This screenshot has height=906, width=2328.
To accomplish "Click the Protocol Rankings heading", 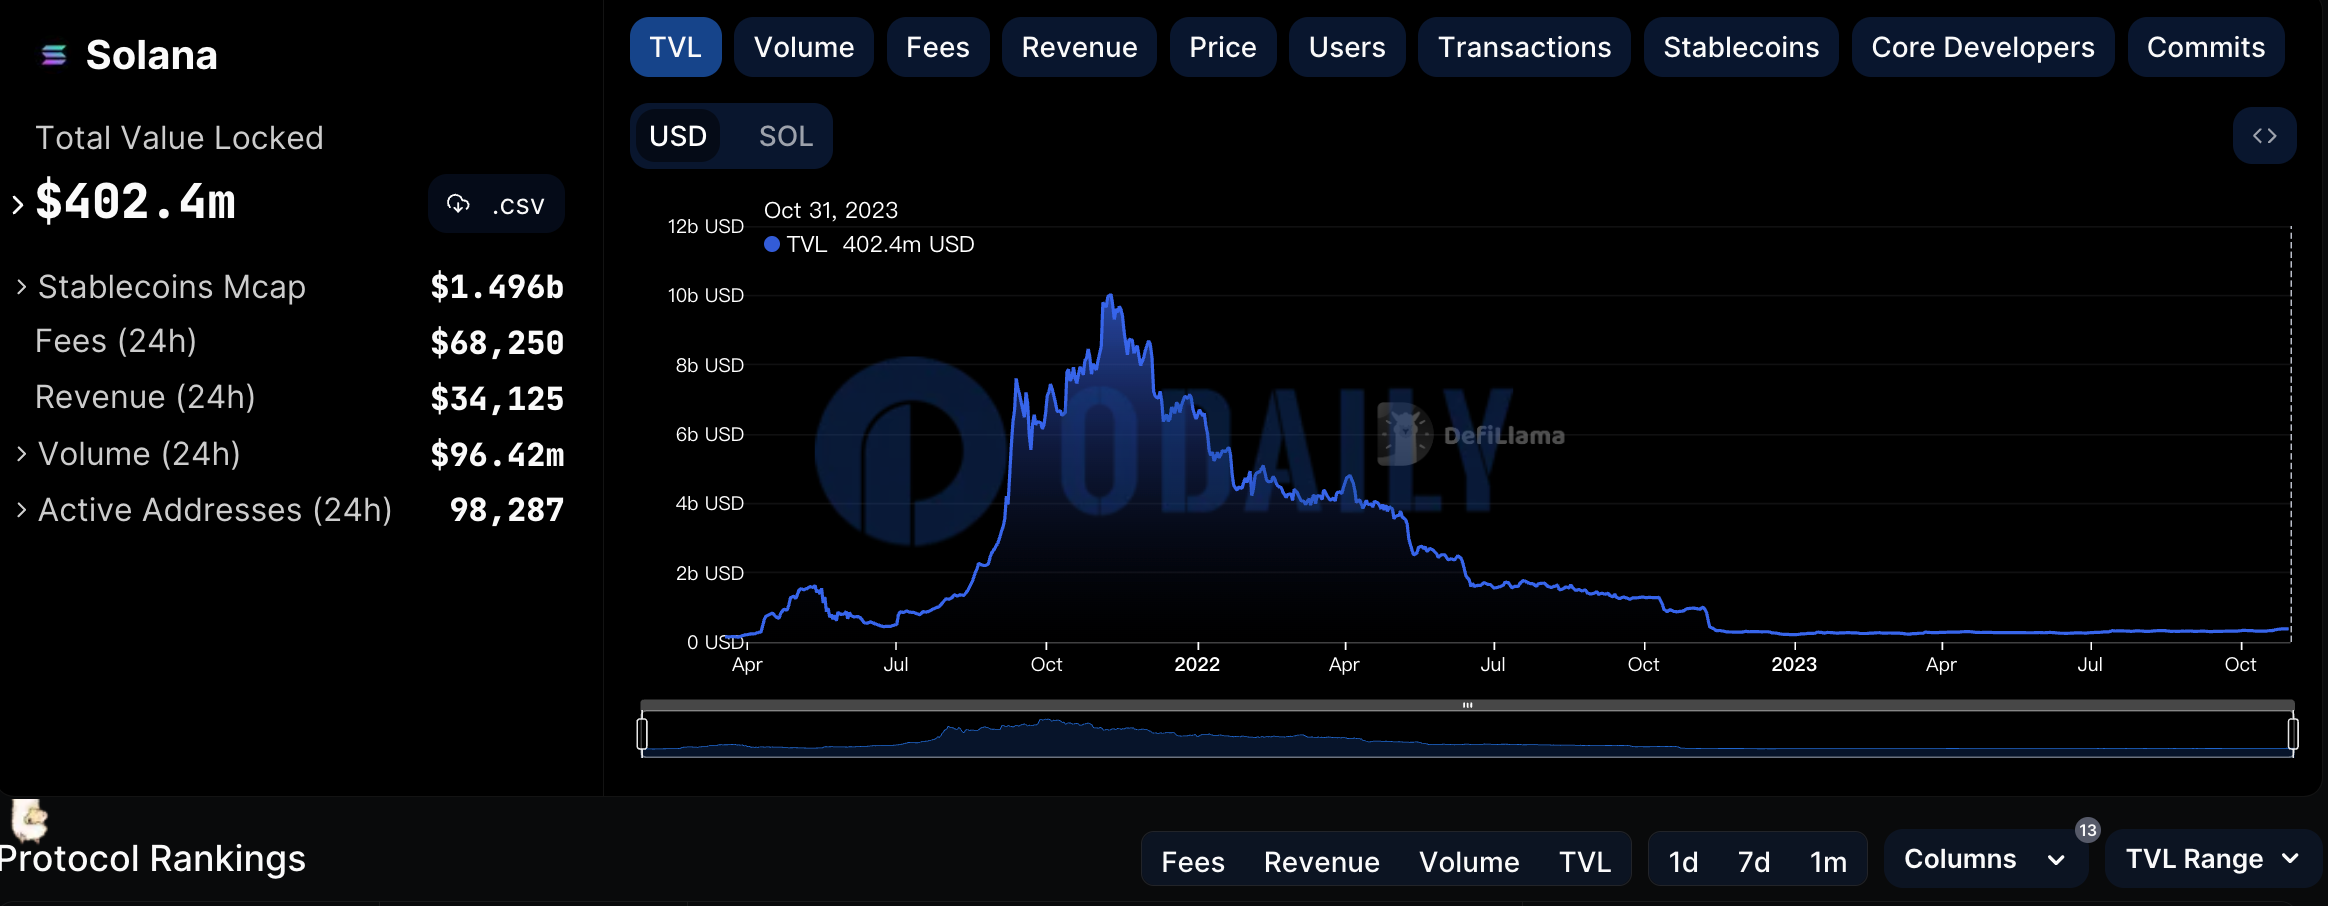I will pyautogui.click(x=152, y=859).
